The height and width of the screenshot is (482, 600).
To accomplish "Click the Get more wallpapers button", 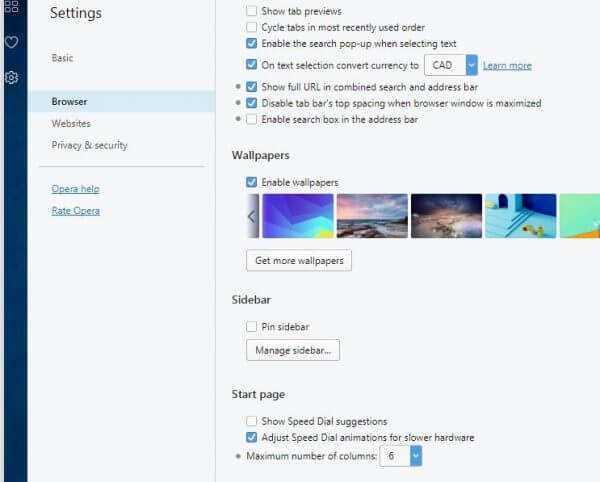I will 299,261.
